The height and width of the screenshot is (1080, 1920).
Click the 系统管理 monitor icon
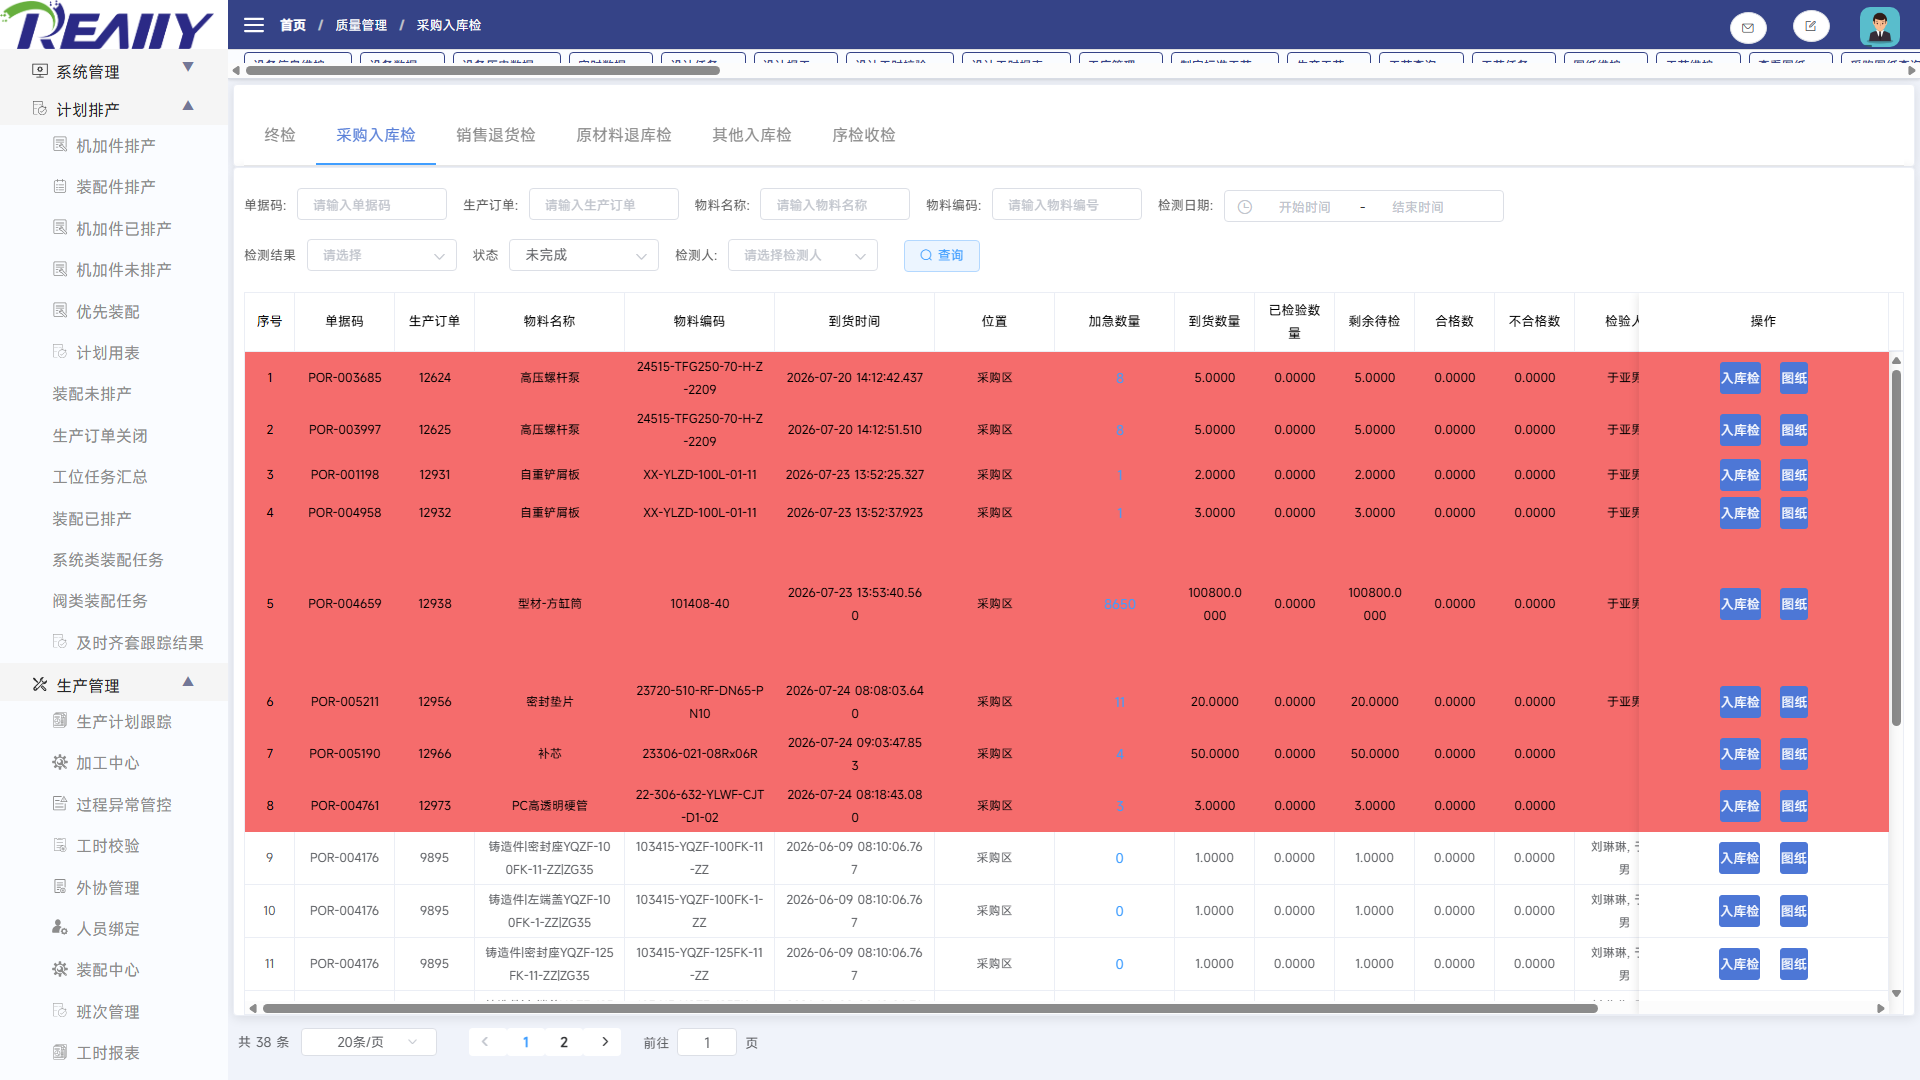(x=40, y=71)
